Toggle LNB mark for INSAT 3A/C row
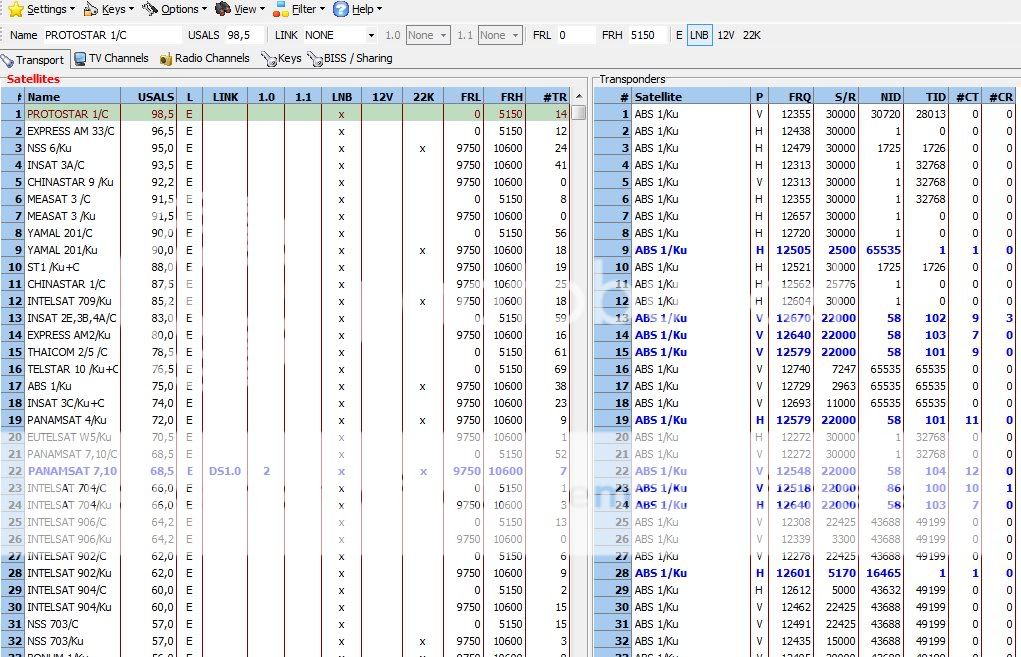 (x=341, y=165)
